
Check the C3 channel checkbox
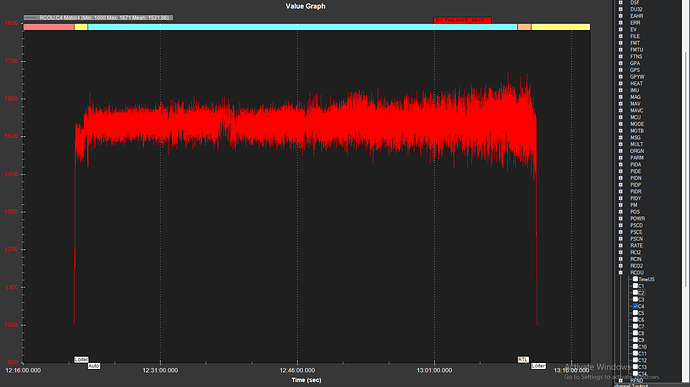point(635,299)
